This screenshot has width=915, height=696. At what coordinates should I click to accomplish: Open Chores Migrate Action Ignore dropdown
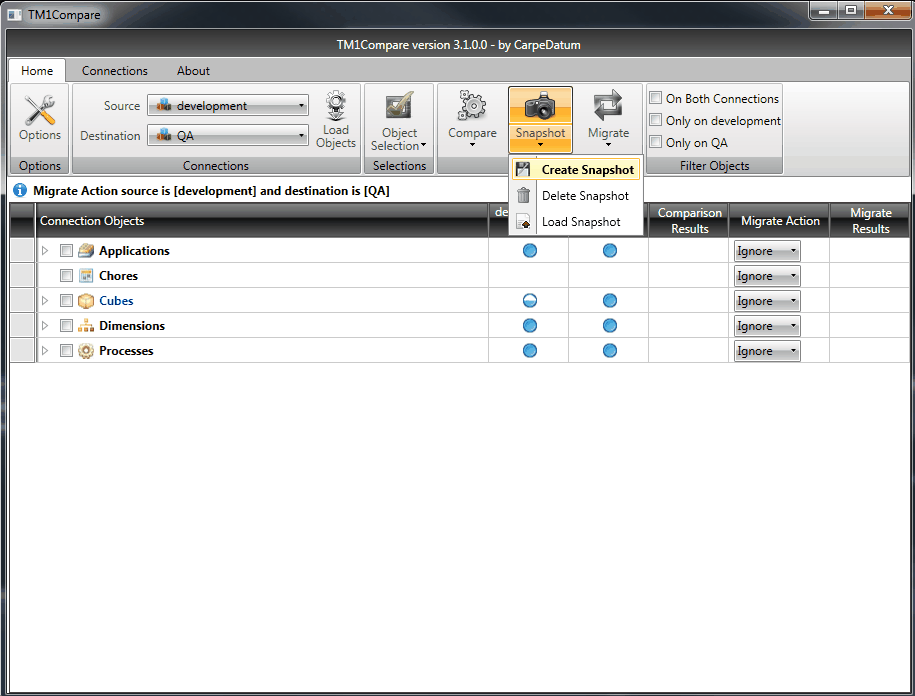[x=767, y=276]
